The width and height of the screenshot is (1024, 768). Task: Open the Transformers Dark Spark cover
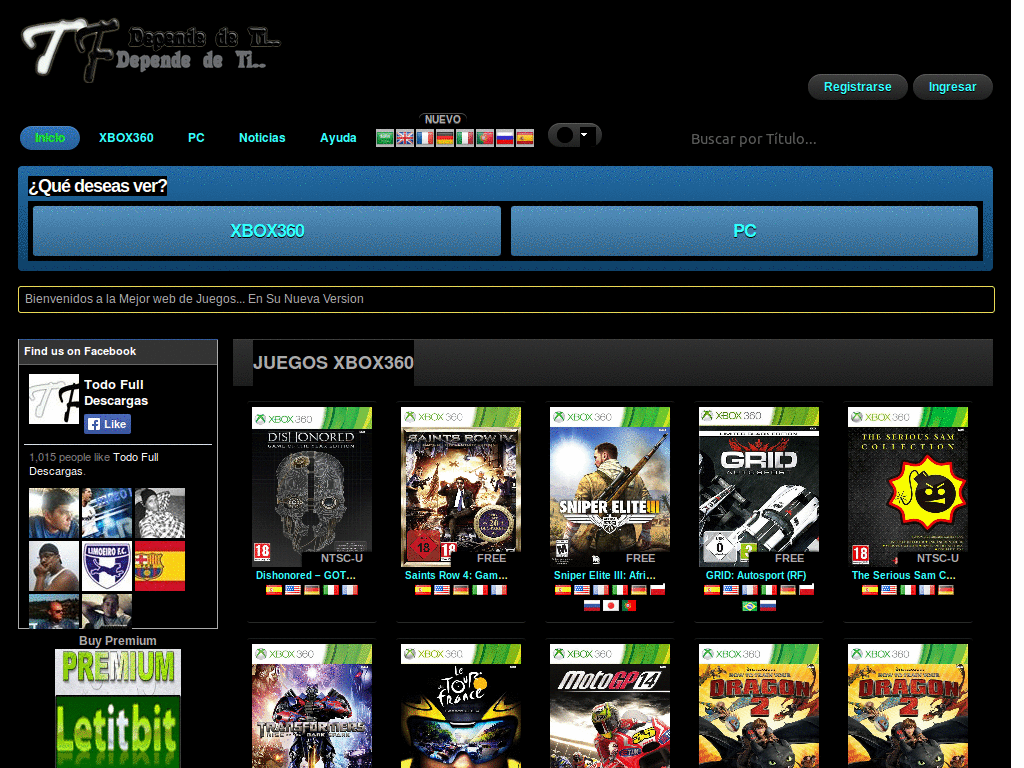tap(312, 706)
